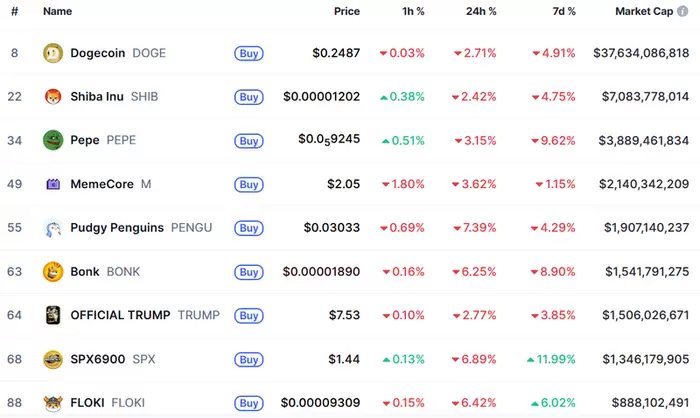700x418 pixels.
Task: Click the Shiba Inu coin logo
Action: click(x=53, y=97)
